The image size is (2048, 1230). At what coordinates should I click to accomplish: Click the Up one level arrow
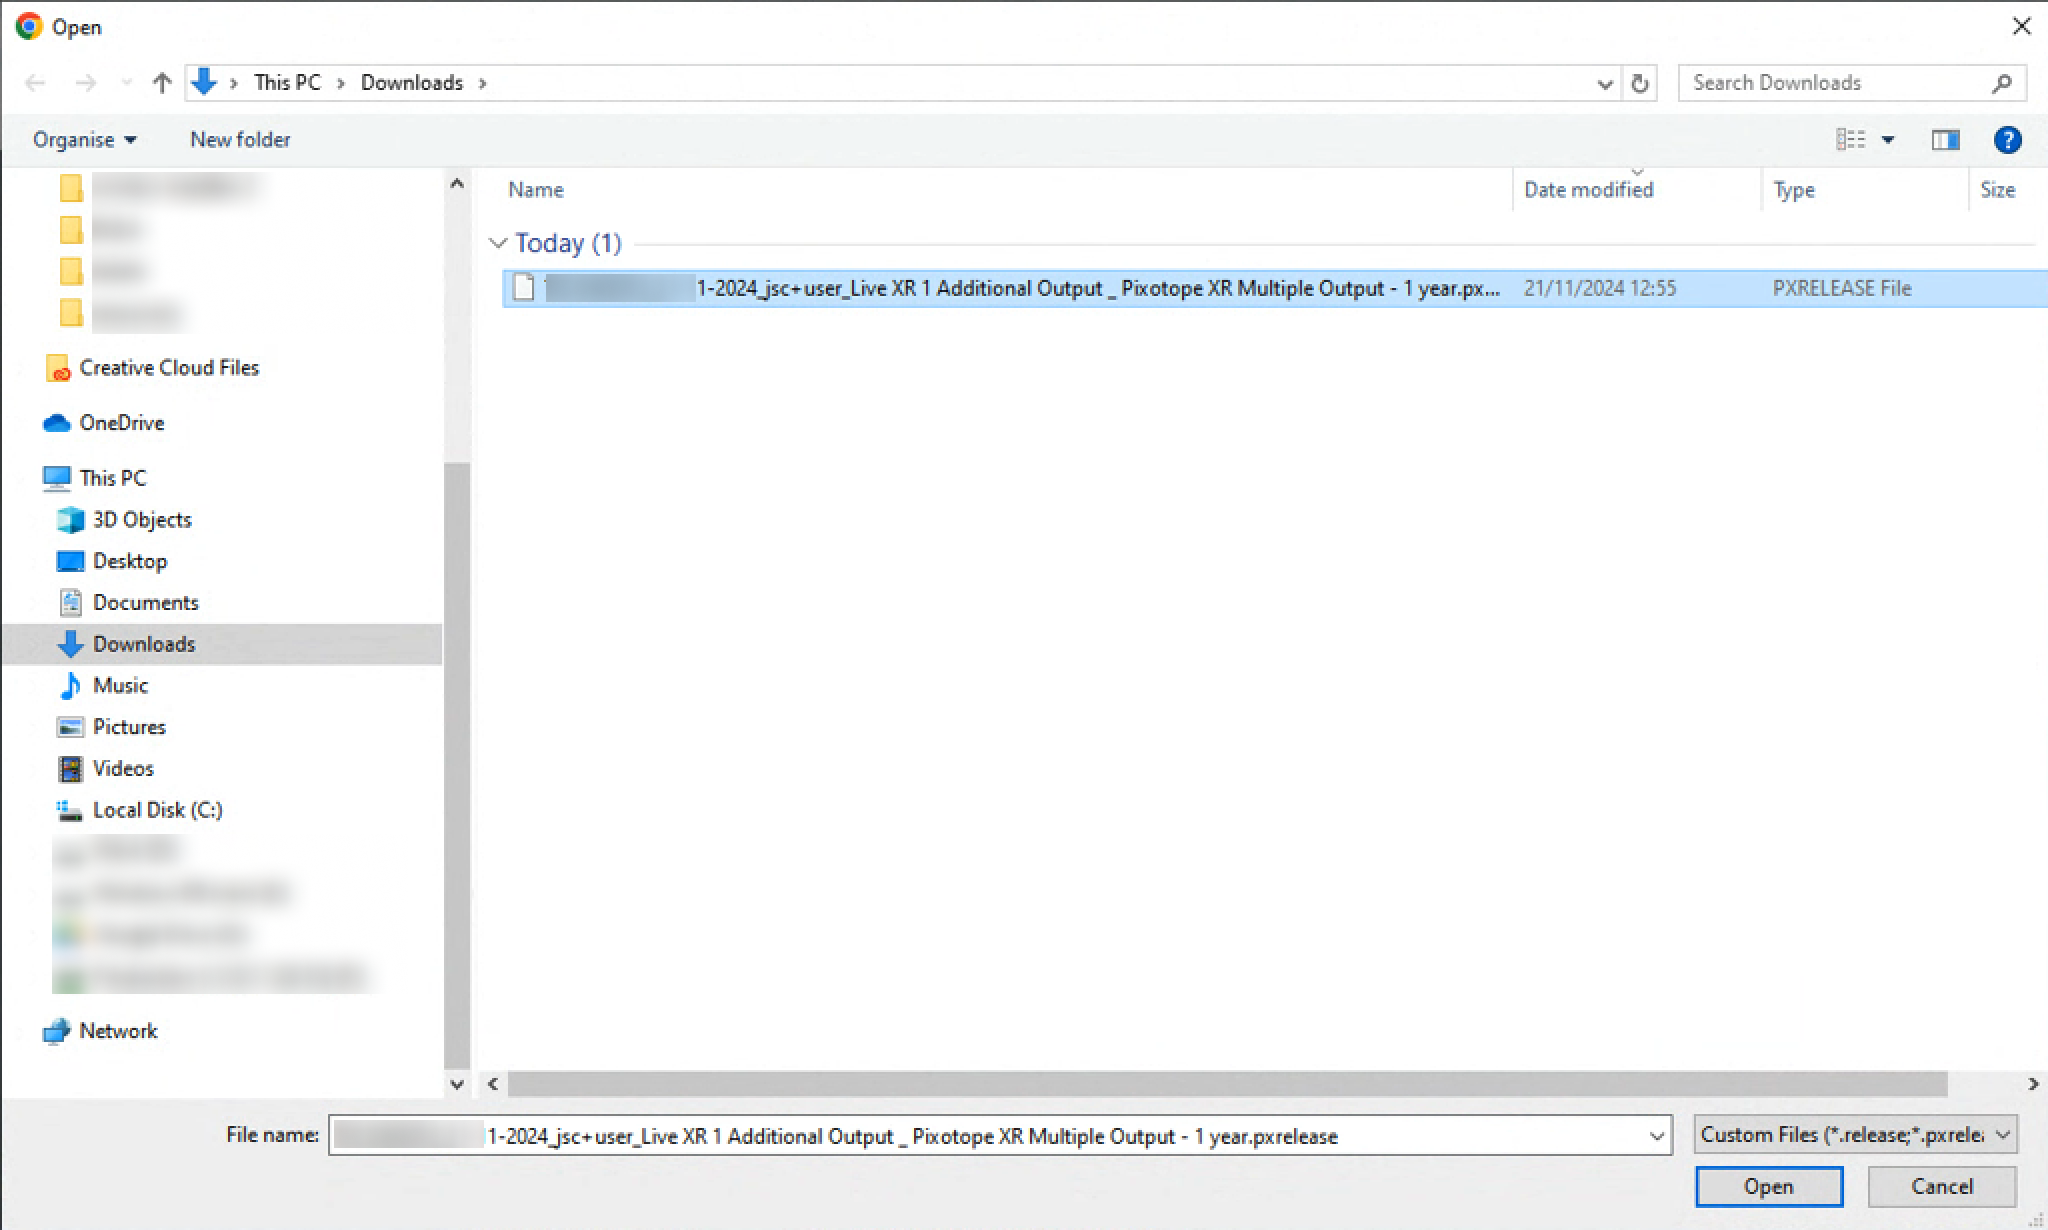(x=162, y=83)
